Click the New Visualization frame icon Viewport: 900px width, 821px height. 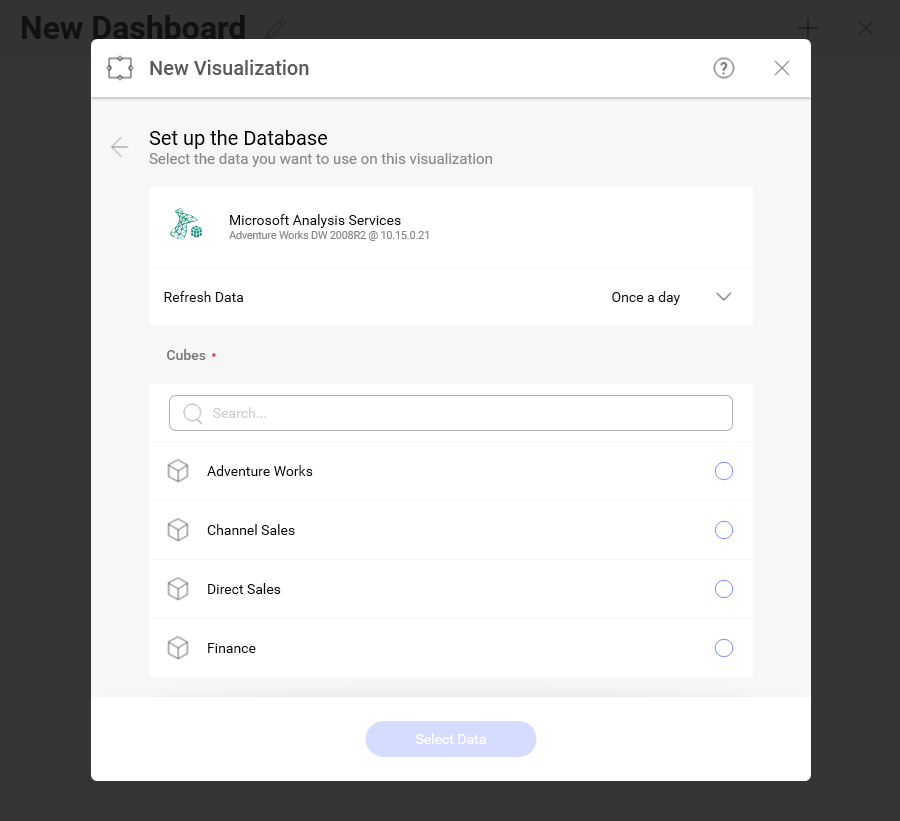pos(120,68)
